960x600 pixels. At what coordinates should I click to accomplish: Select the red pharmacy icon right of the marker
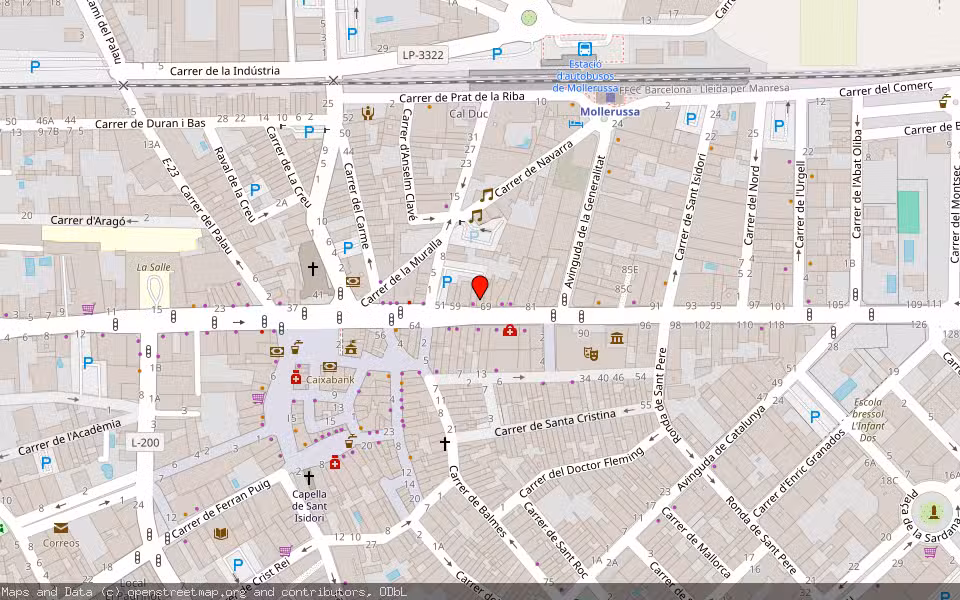[509, 331]
